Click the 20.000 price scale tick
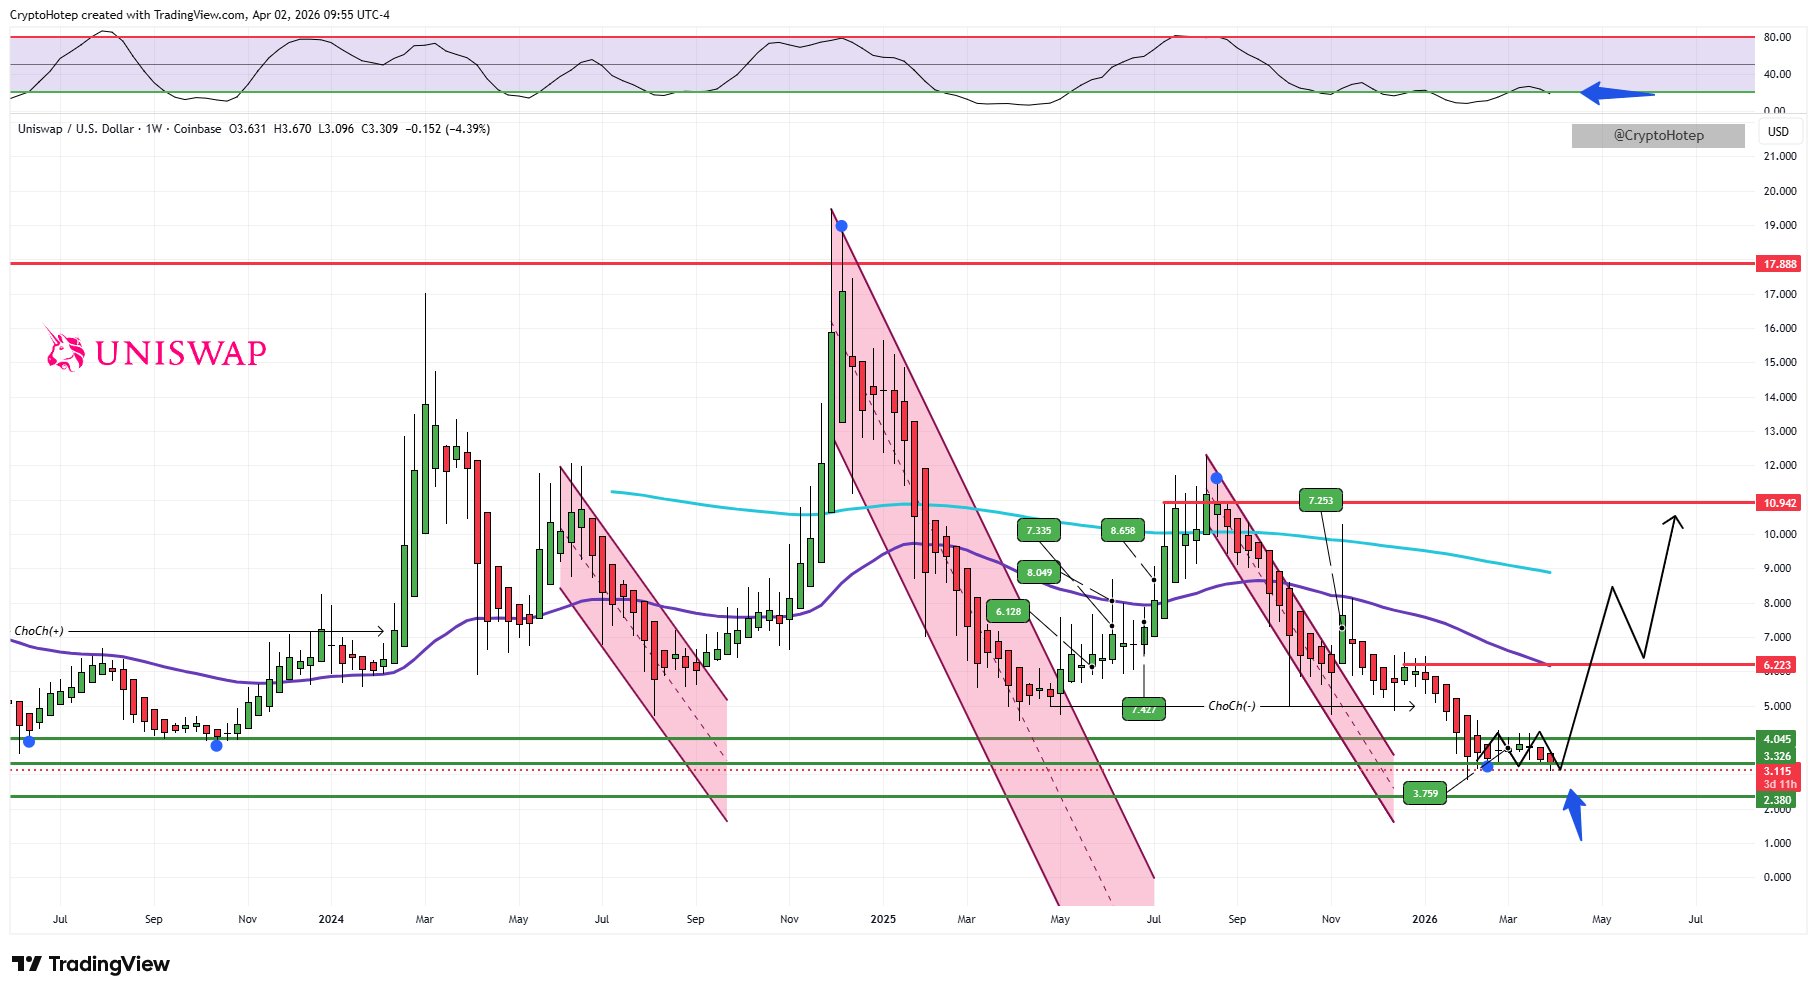 pyautogui.click(x=1780, y=191)
